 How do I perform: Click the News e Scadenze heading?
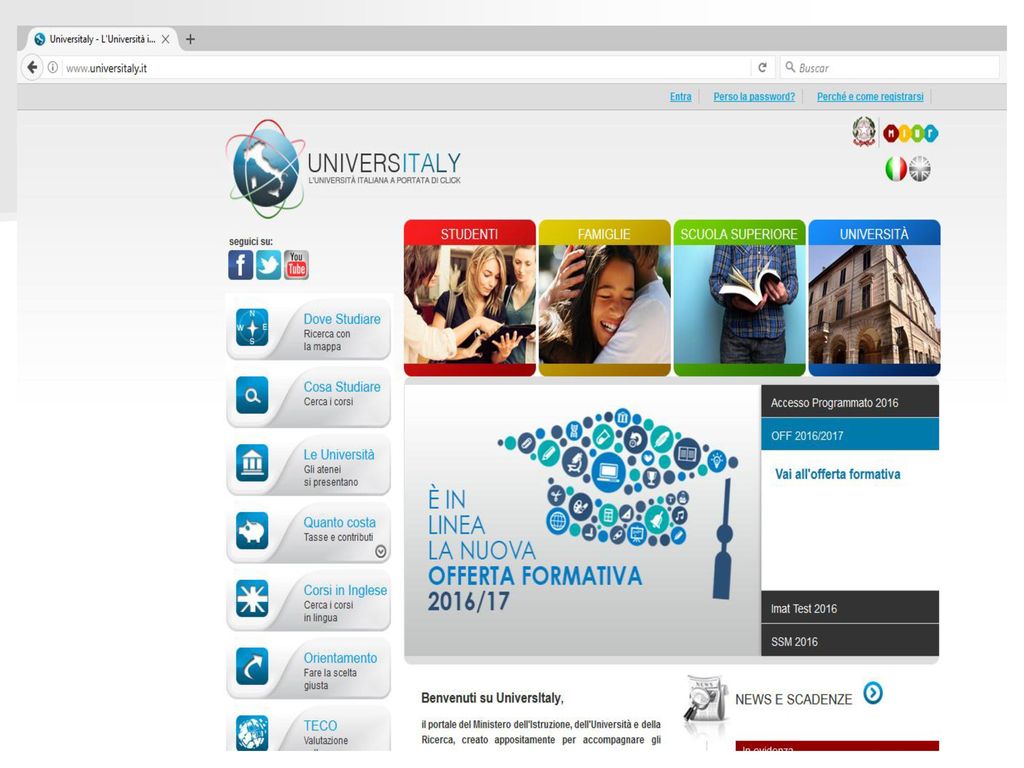[x=793, y=699]
